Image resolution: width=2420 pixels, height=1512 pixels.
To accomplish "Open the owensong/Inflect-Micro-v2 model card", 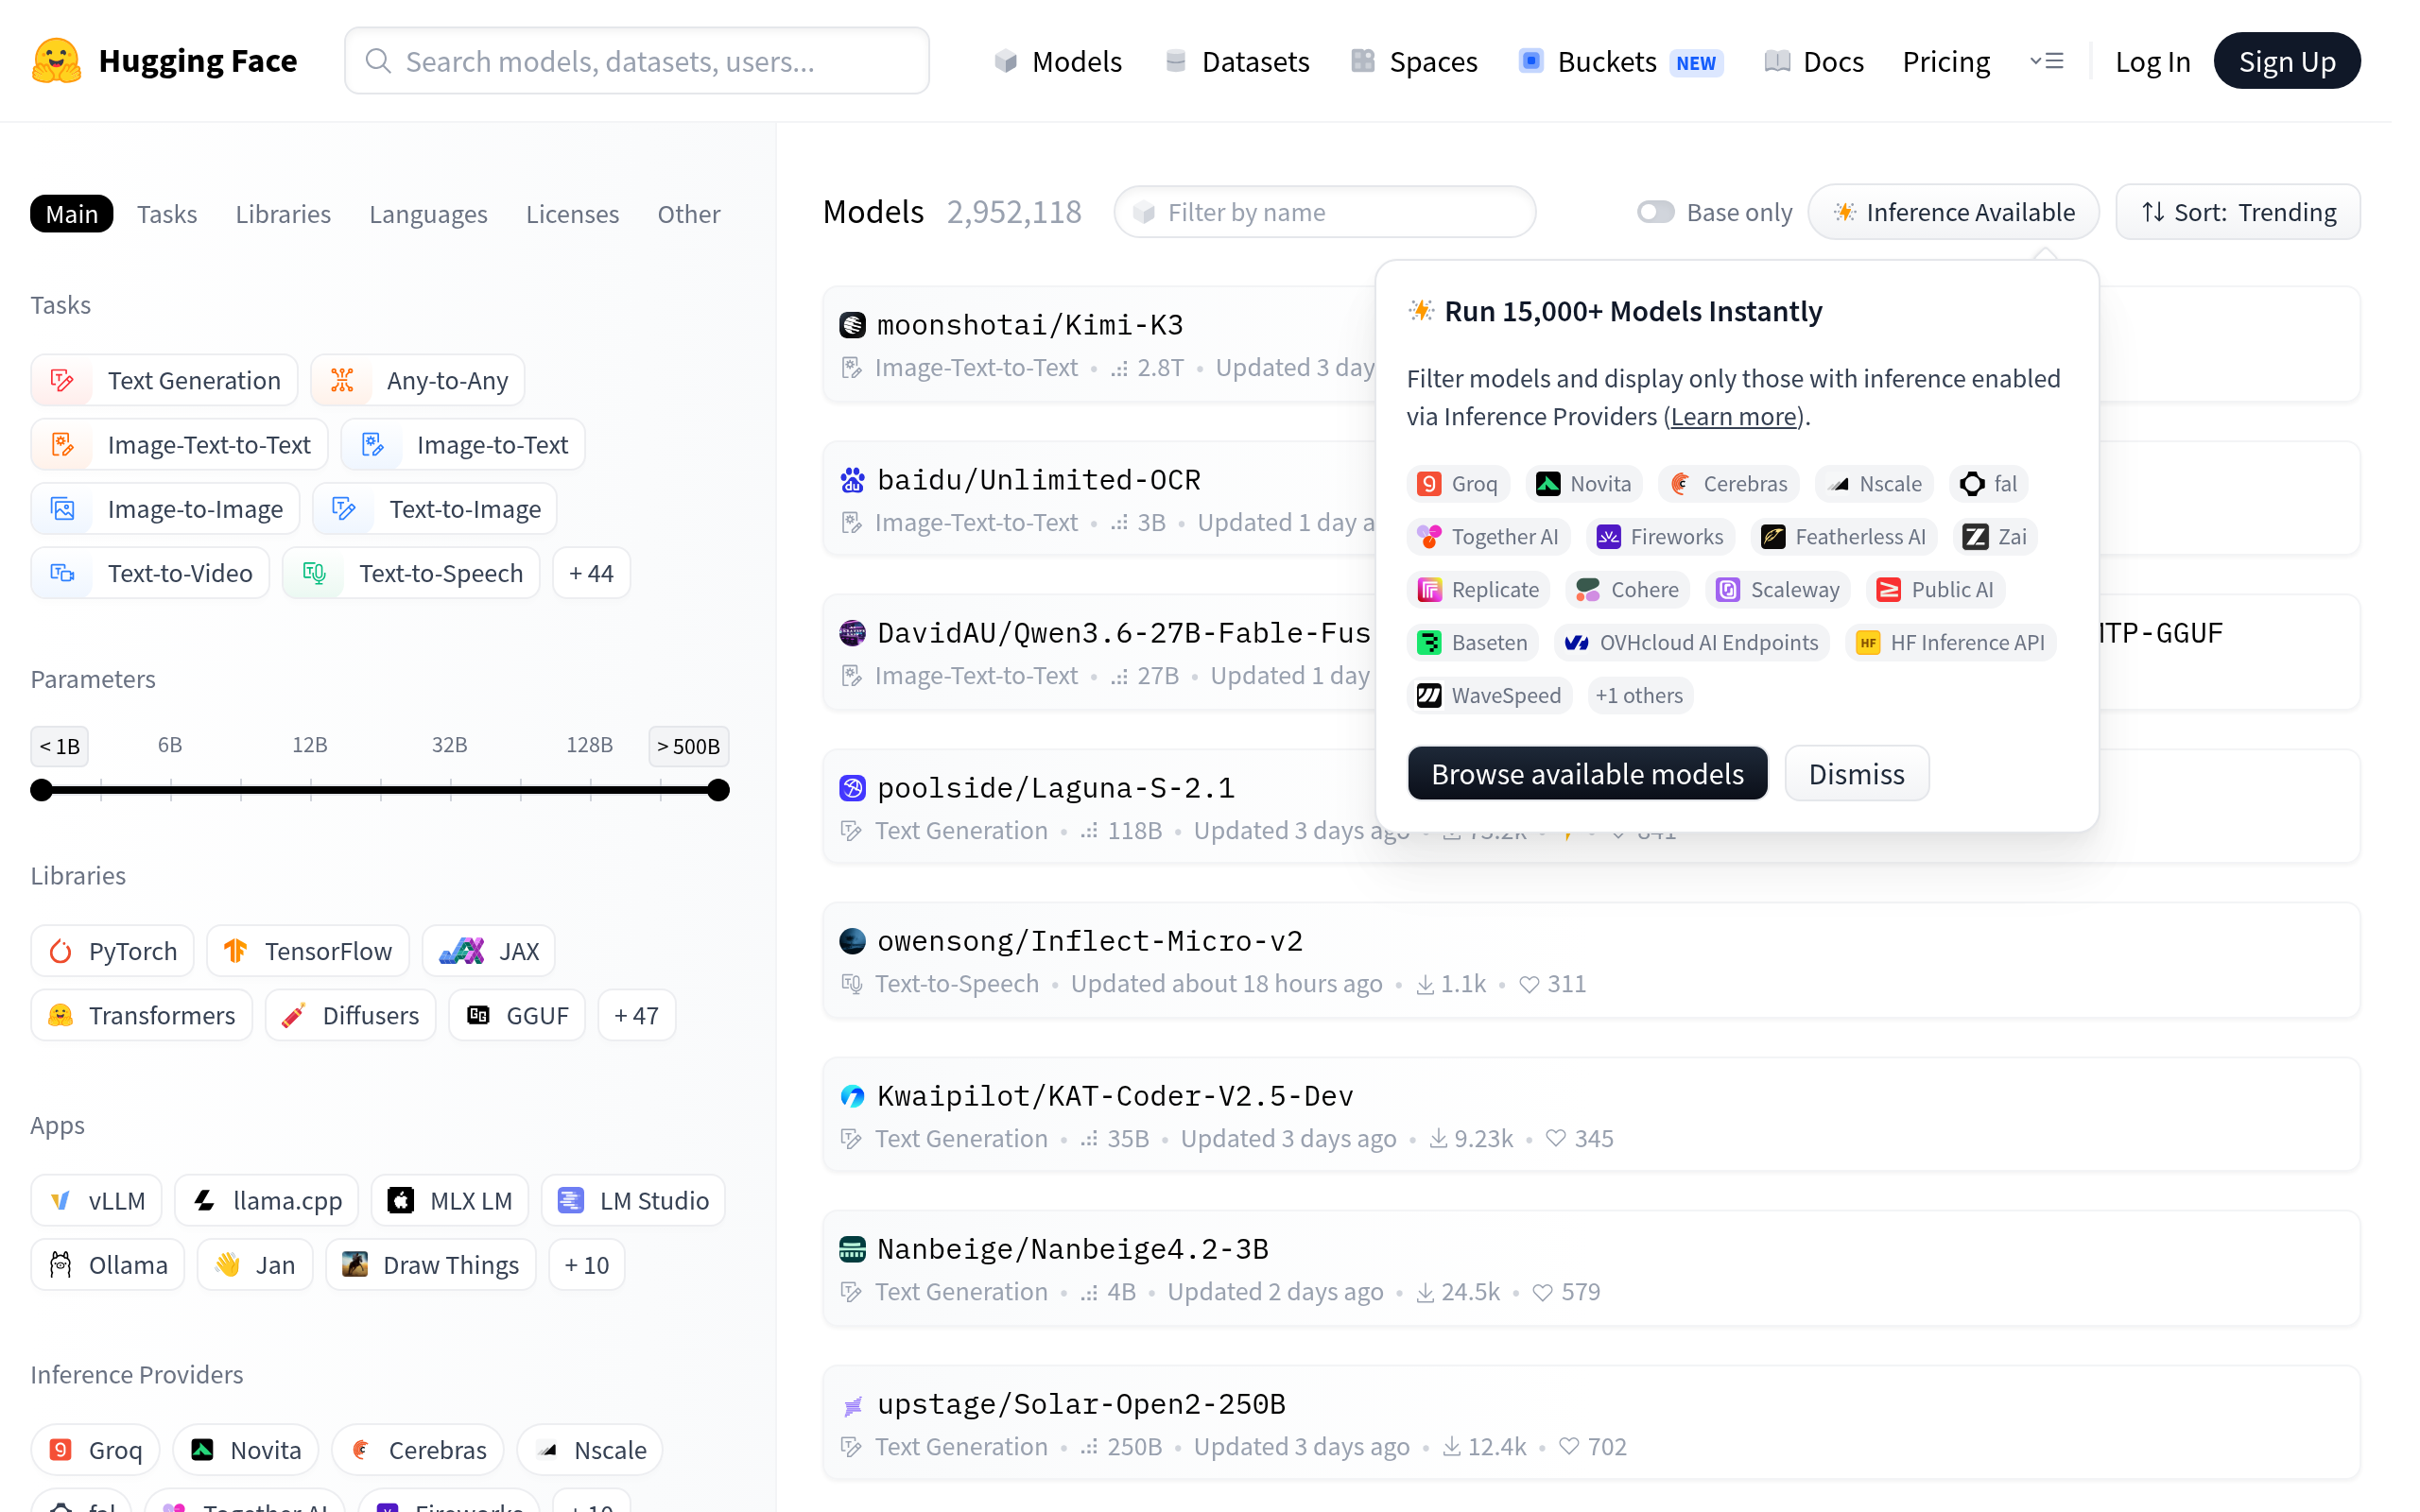I will 1591,961.
